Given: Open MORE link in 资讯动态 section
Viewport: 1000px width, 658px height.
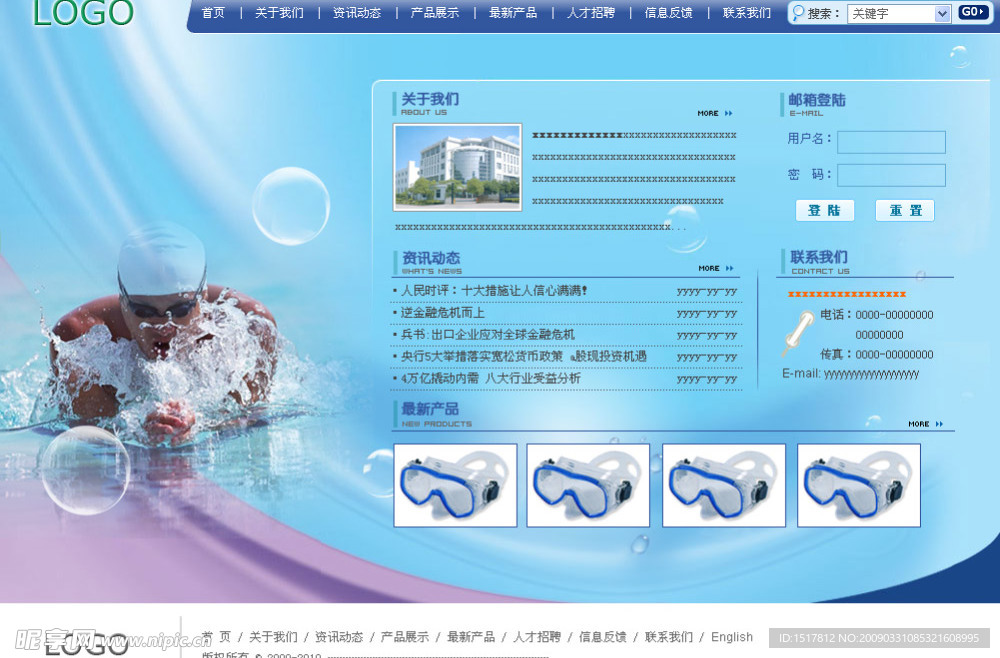Looking at the screenshot, I should pos(716,268).
